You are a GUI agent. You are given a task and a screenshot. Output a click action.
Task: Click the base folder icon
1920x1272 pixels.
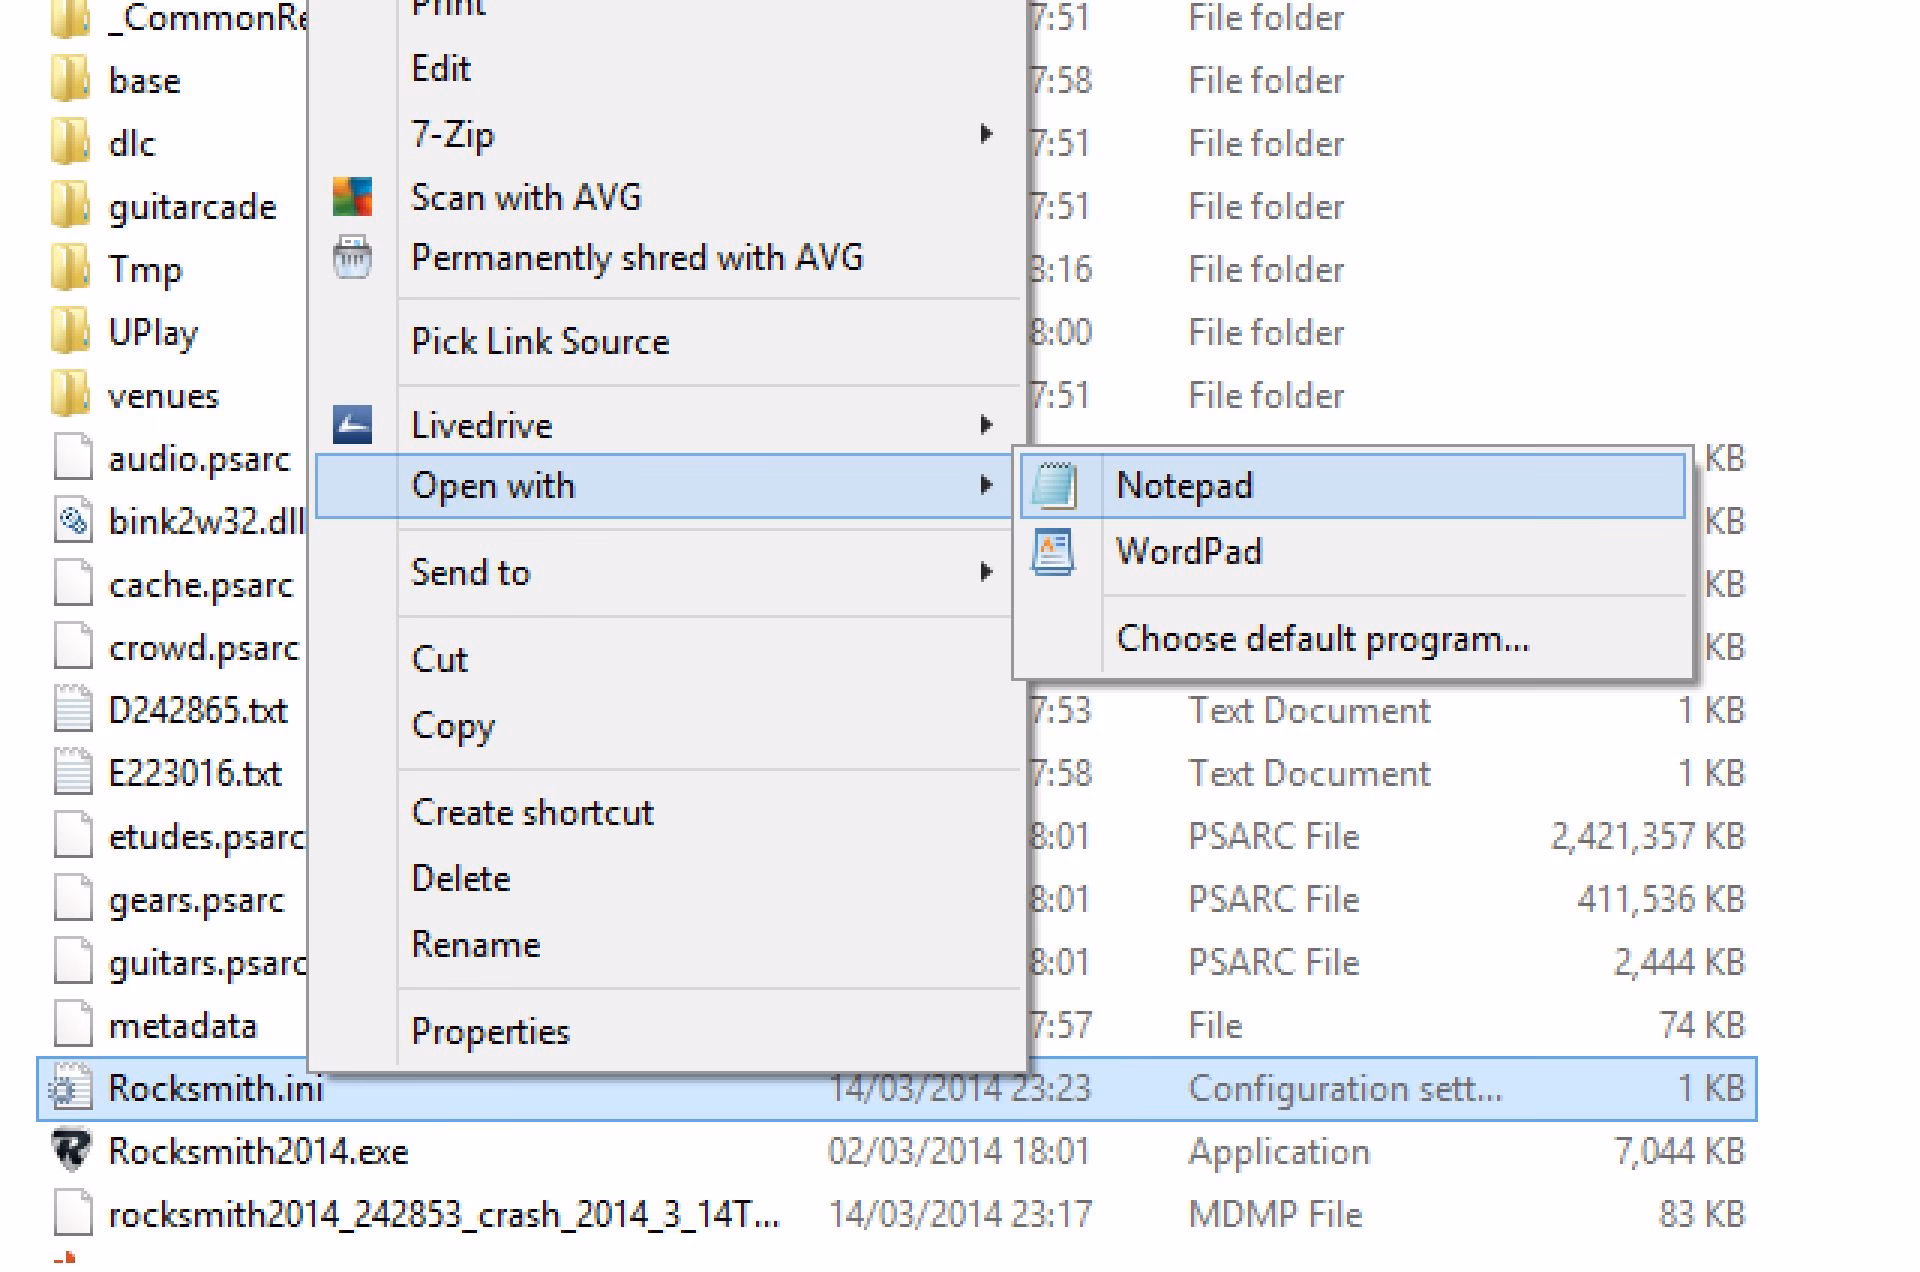coord(70,79)
